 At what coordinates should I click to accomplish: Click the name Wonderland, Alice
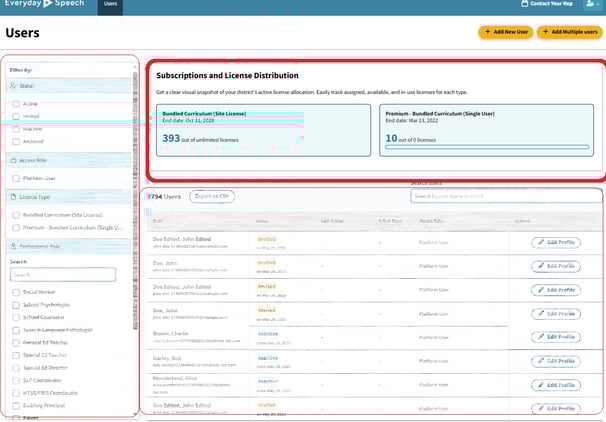(174, 378)
